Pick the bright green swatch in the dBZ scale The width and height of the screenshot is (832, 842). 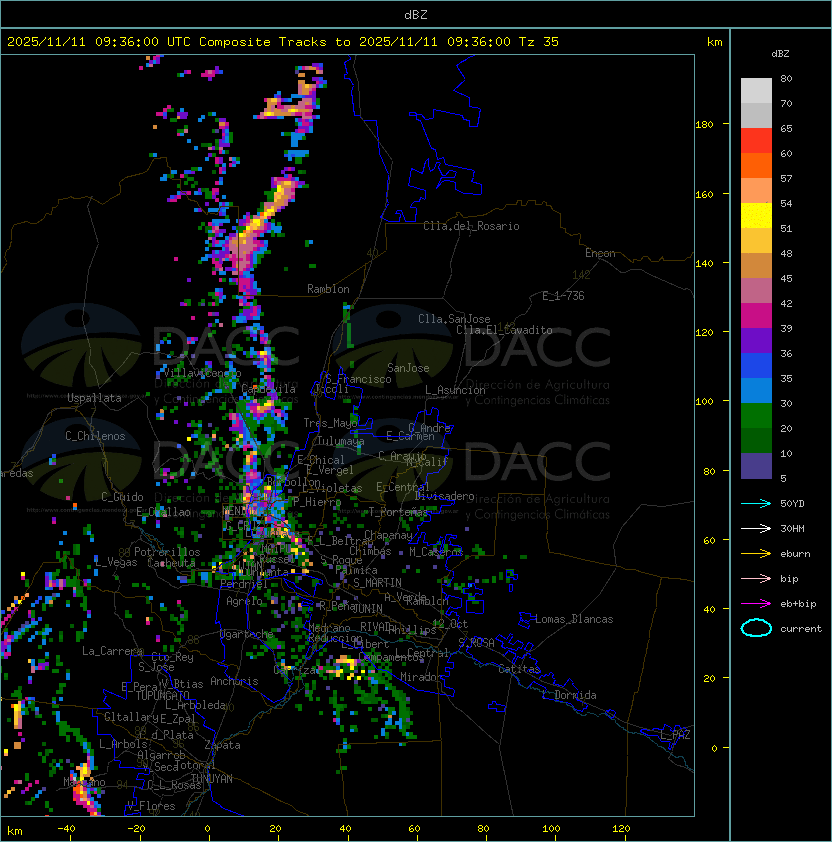pos(756,416)
